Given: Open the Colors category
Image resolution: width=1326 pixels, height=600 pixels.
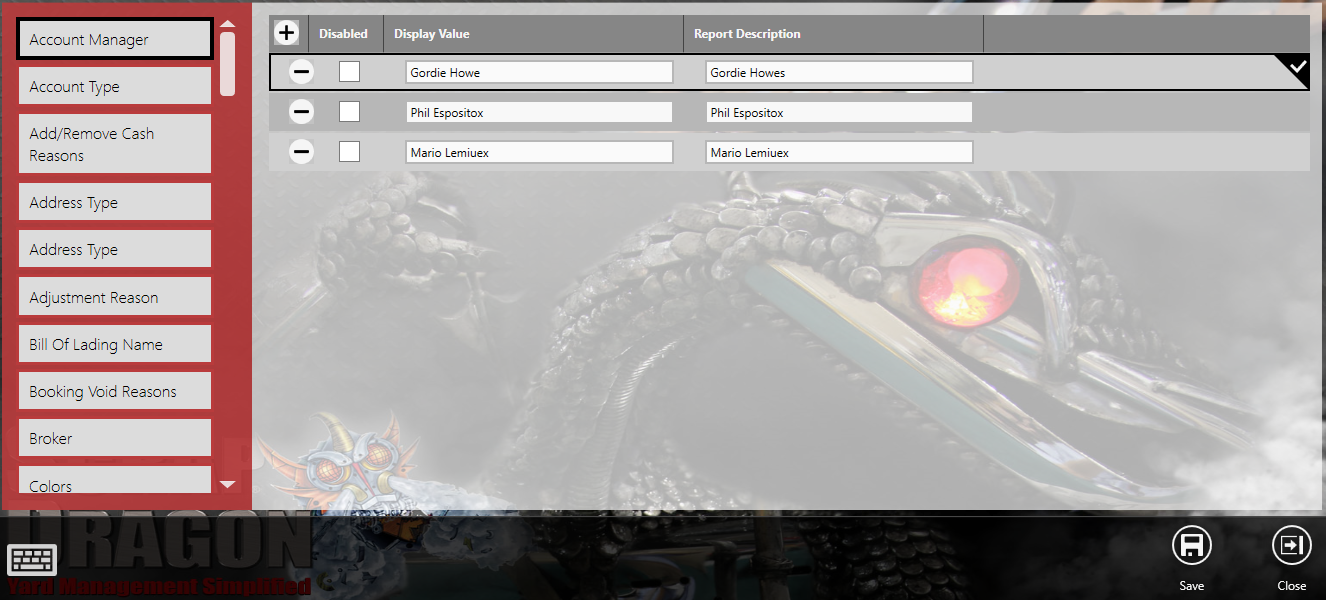Looking at the screenshot, I should point(115,480).
